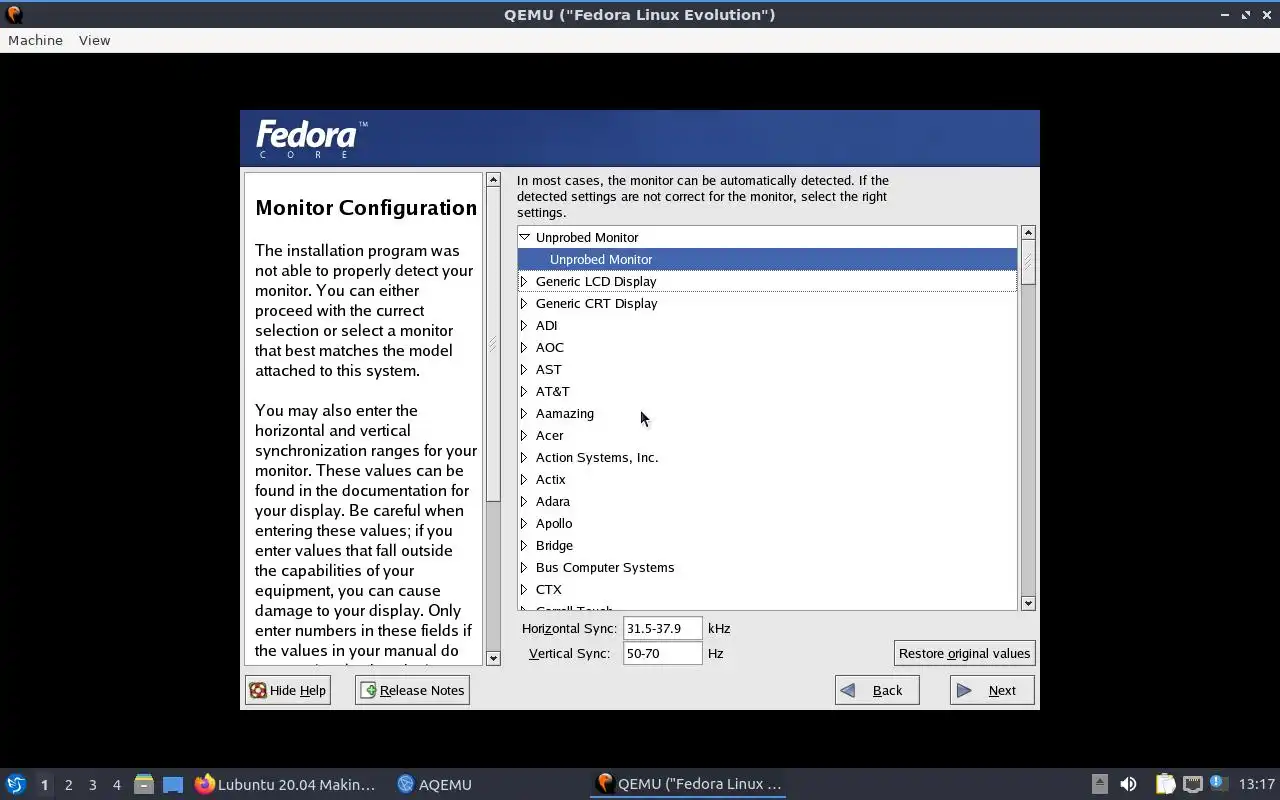Screen dimensions: 1280x800
Task: Click the Vertical Sync input field
Action: coord(662,653)
